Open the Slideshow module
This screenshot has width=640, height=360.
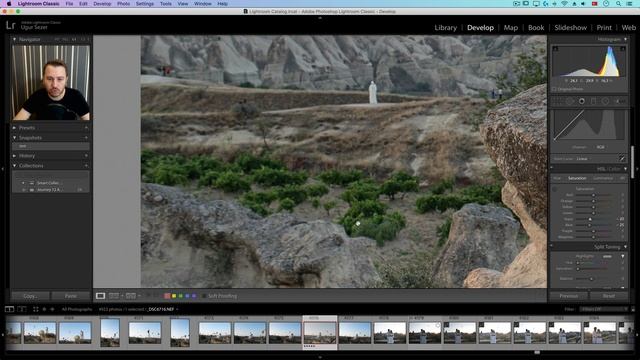[x=571, y=27]
